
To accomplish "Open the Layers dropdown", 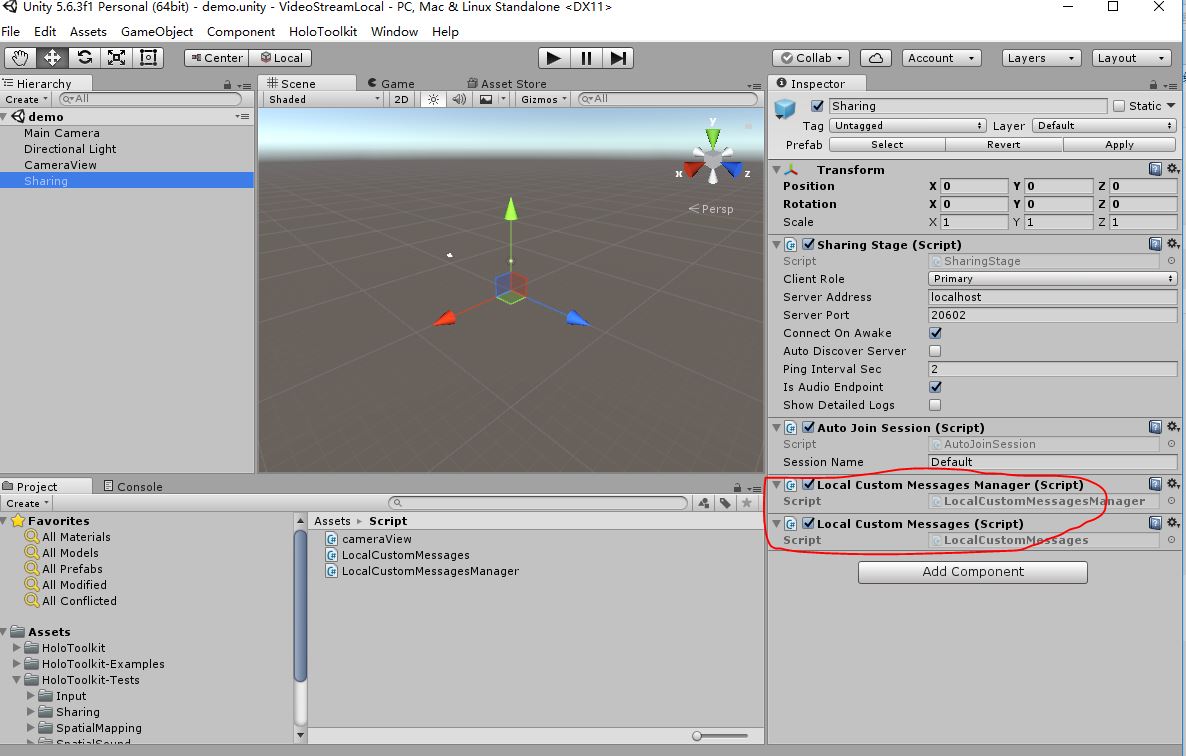I will 1040,58.
